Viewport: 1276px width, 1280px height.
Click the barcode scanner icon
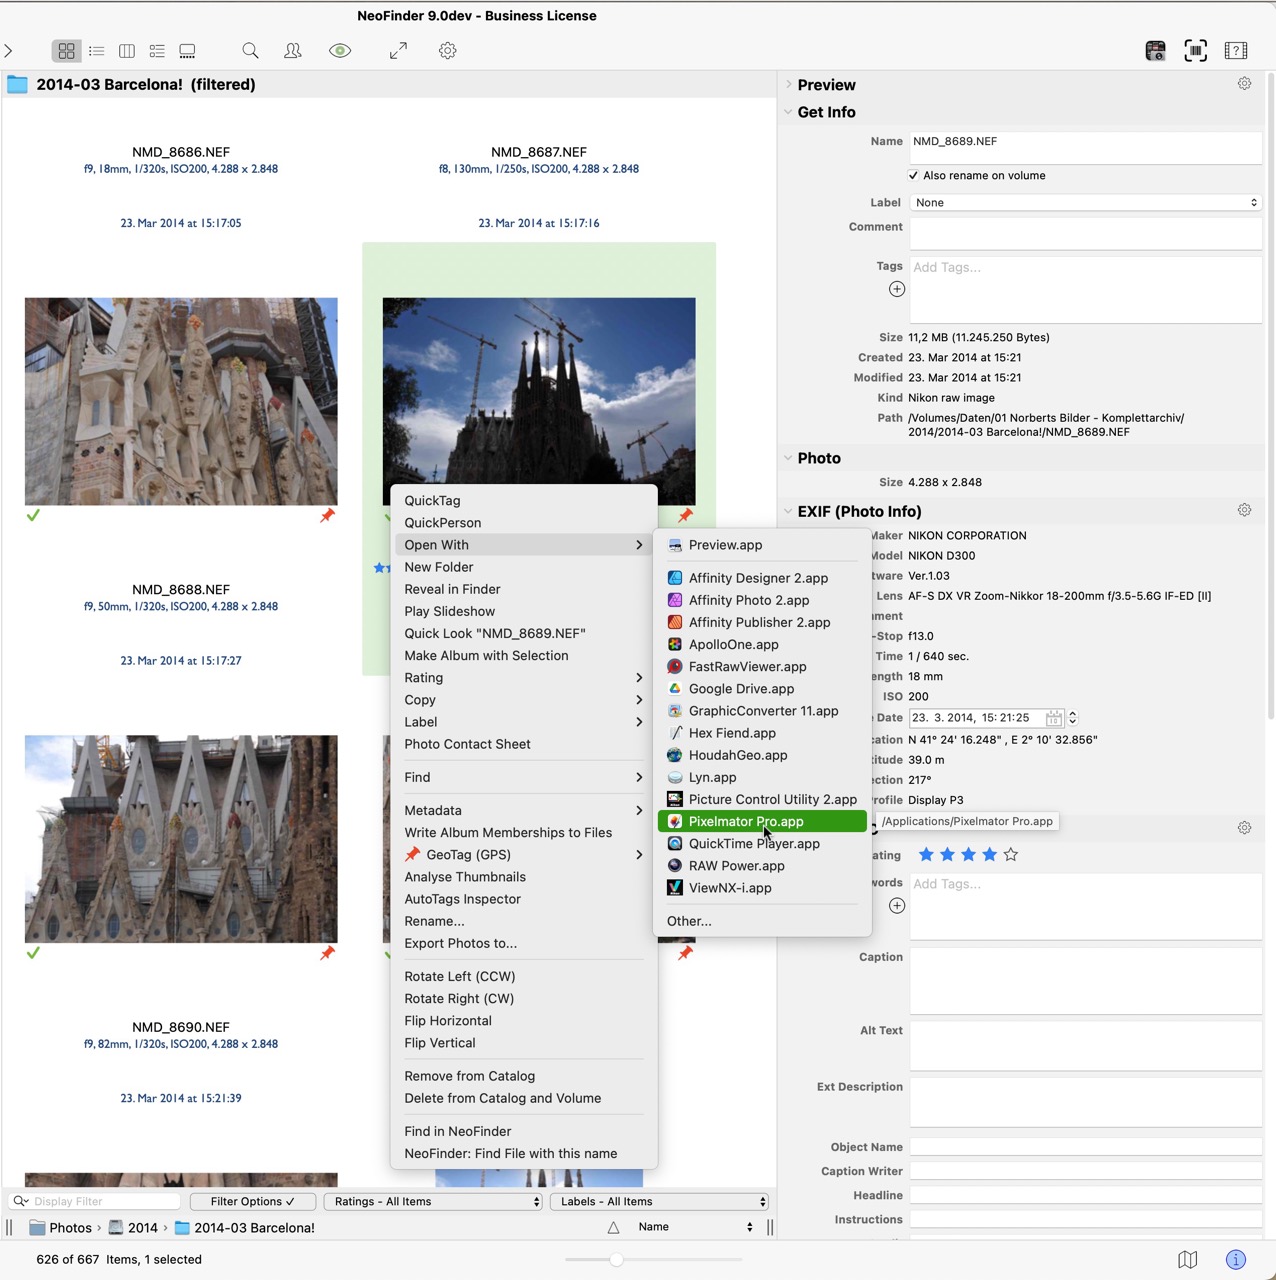click(1196, 51)
